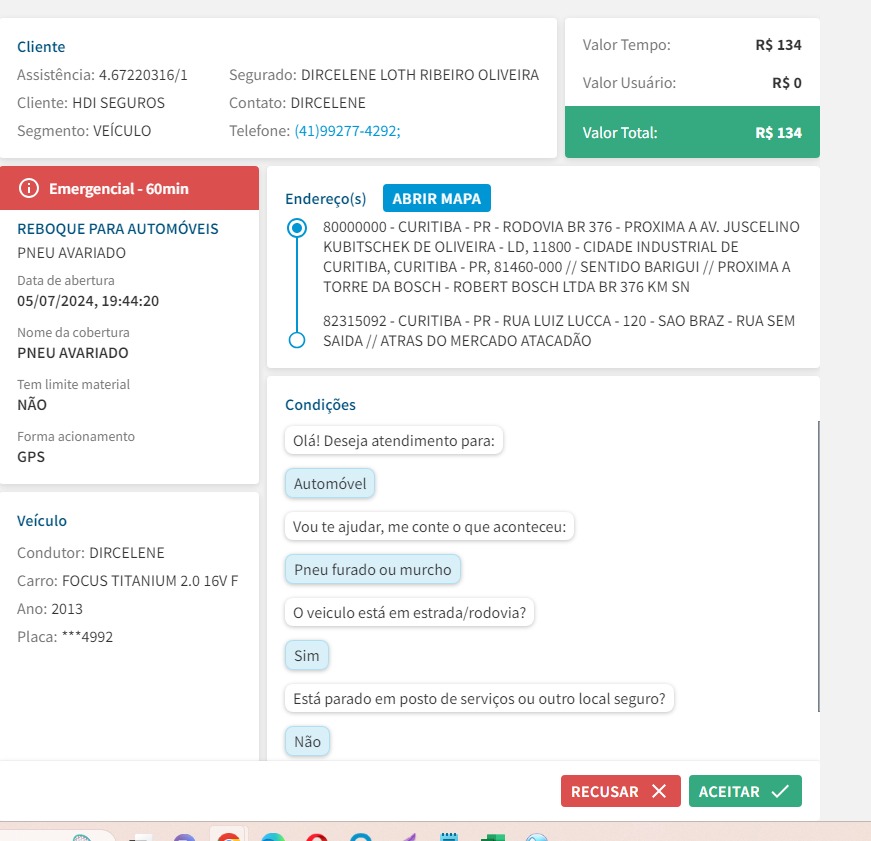
Task: Click the 'Pneu furado ou murcho' answer chip
Action: pos(373,569)
